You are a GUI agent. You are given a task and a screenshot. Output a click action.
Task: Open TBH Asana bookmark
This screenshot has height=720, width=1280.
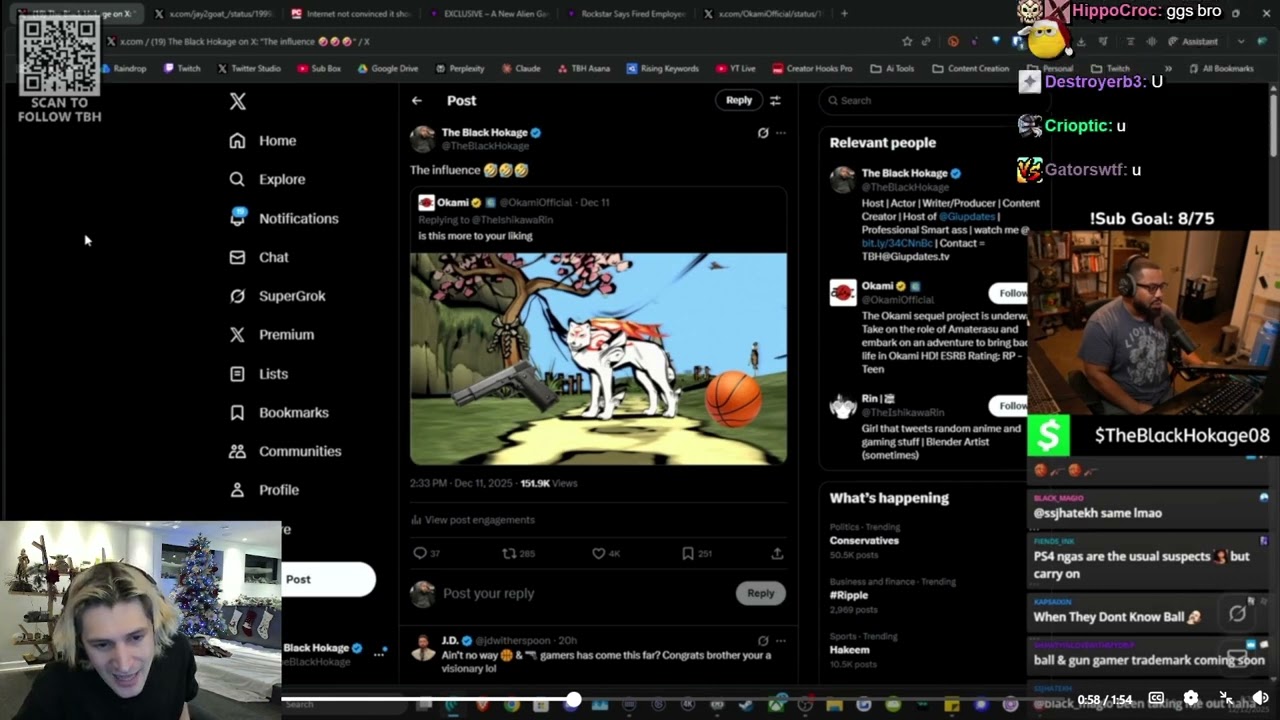[584, 69]
